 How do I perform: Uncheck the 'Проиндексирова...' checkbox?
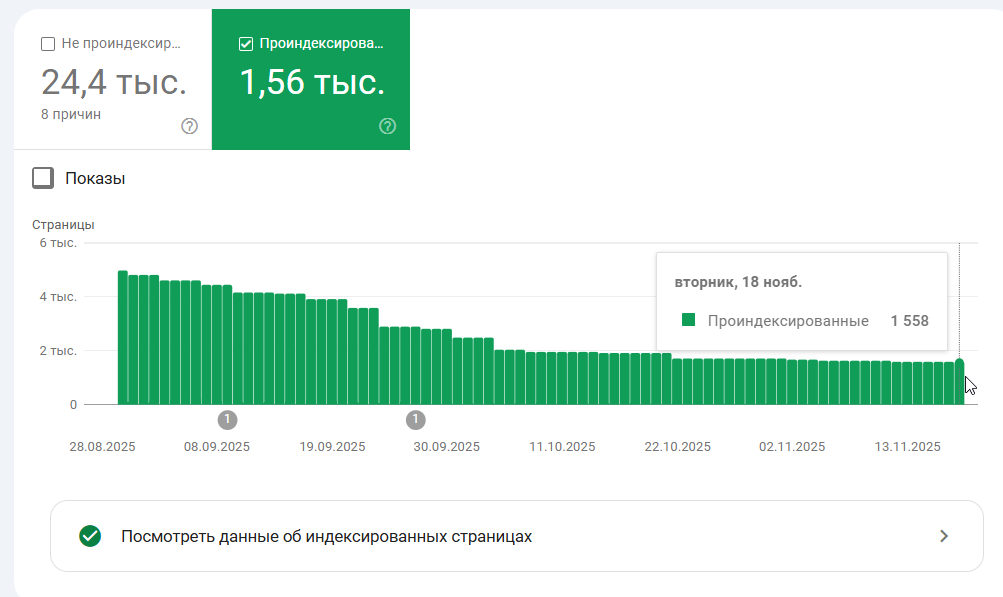(246, 44)
